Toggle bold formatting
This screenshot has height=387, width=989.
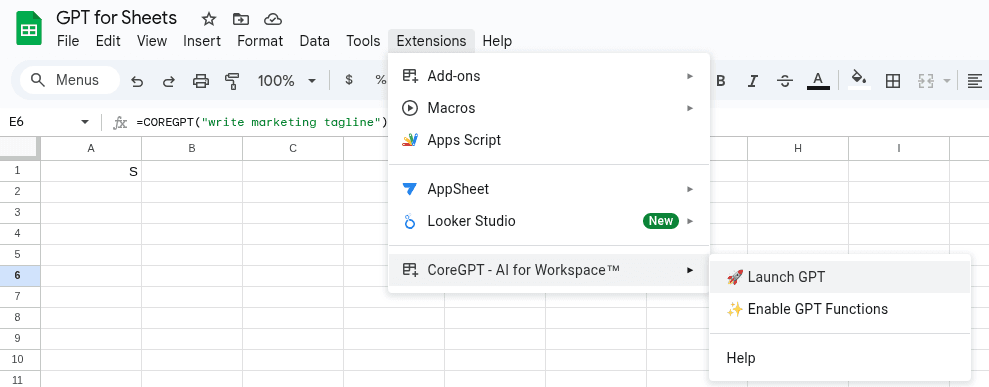(721, 81)
